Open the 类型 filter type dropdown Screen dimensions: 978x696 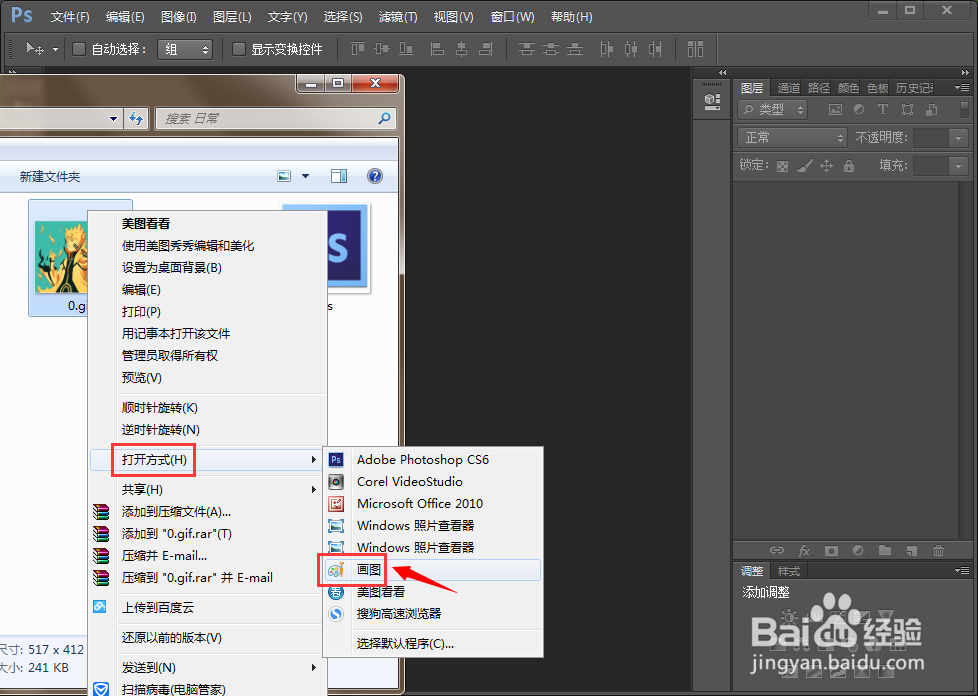tap(773, 110)
